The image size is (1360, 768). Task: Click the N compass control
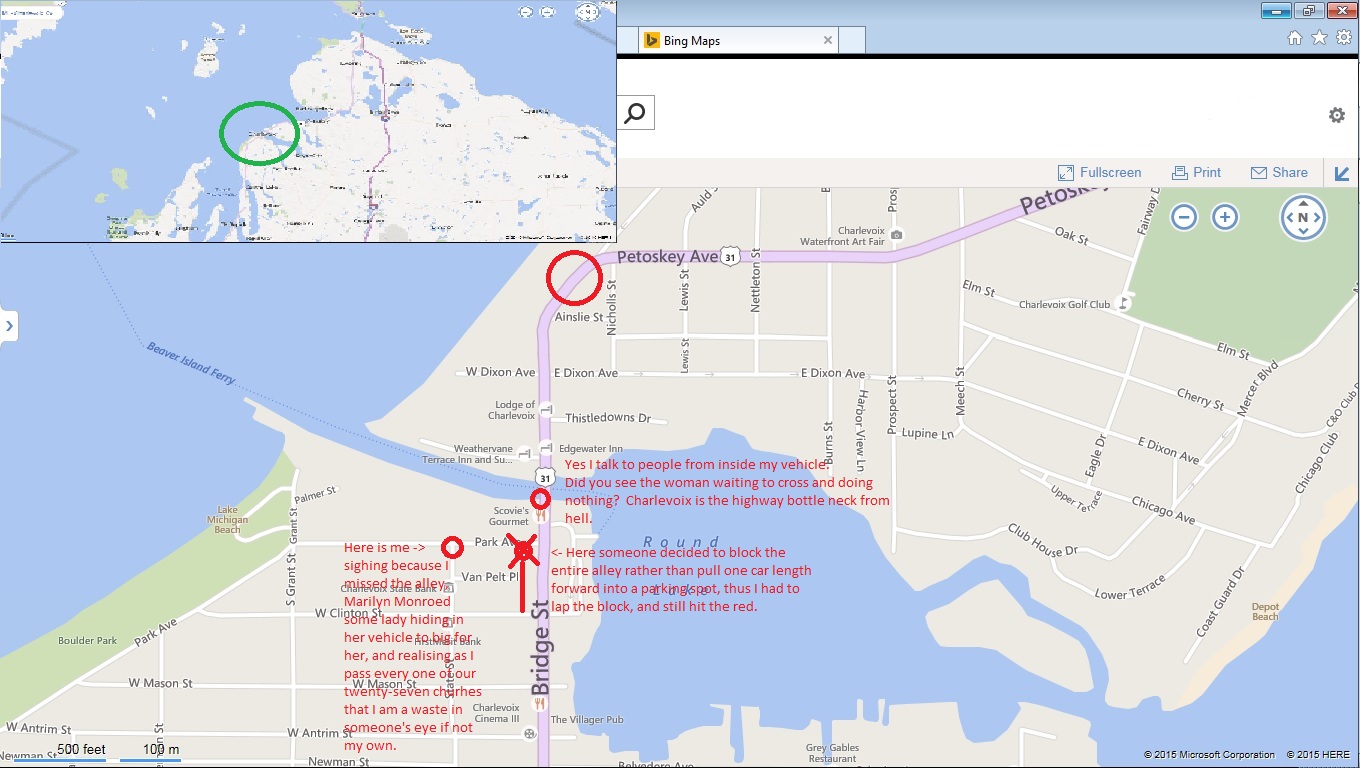point(1303,217)
